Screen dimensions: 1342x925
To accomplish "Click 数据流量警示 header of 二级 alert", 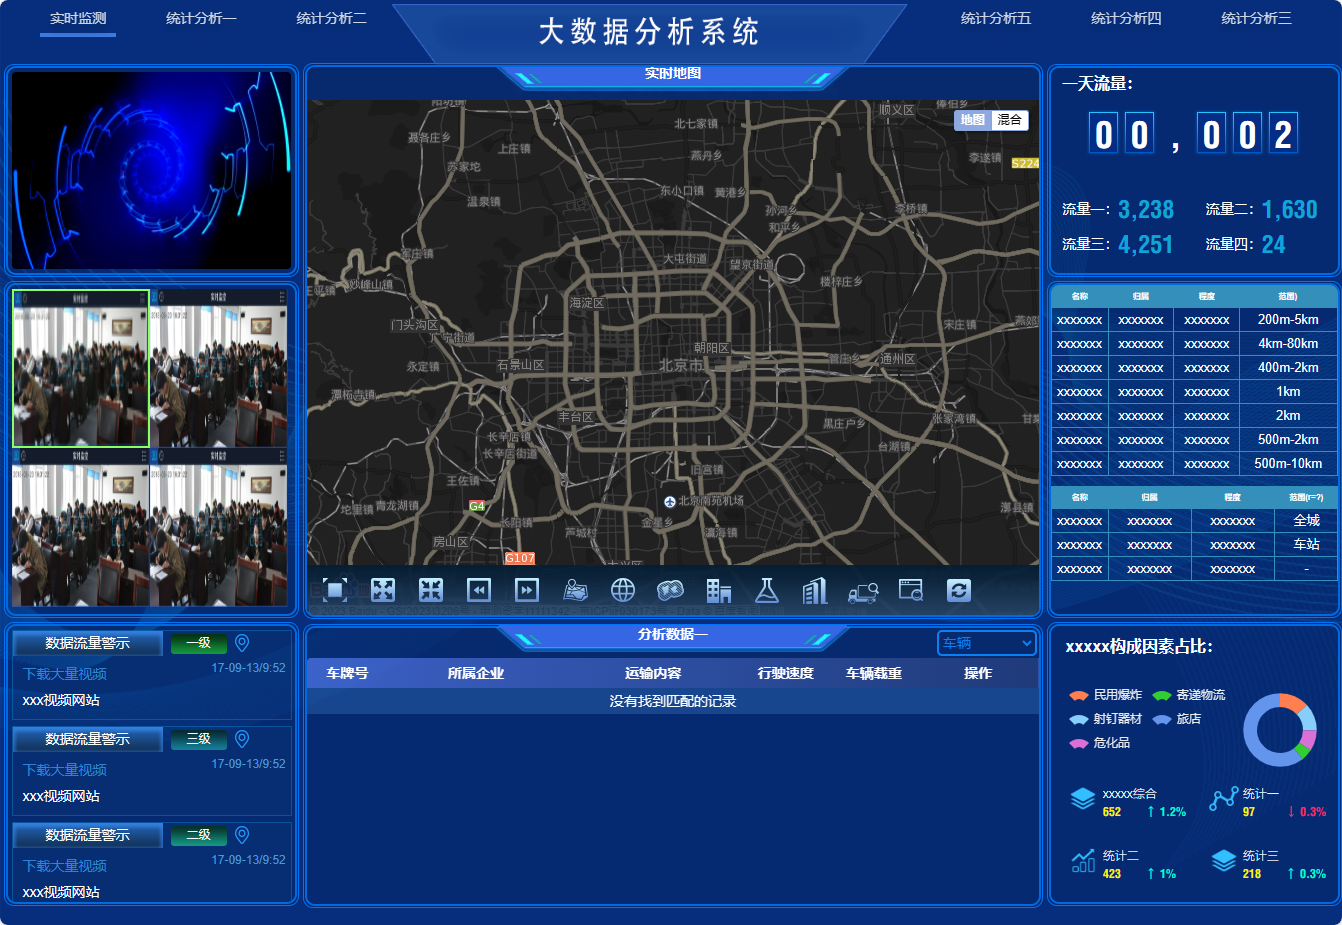I will (87, 835).
